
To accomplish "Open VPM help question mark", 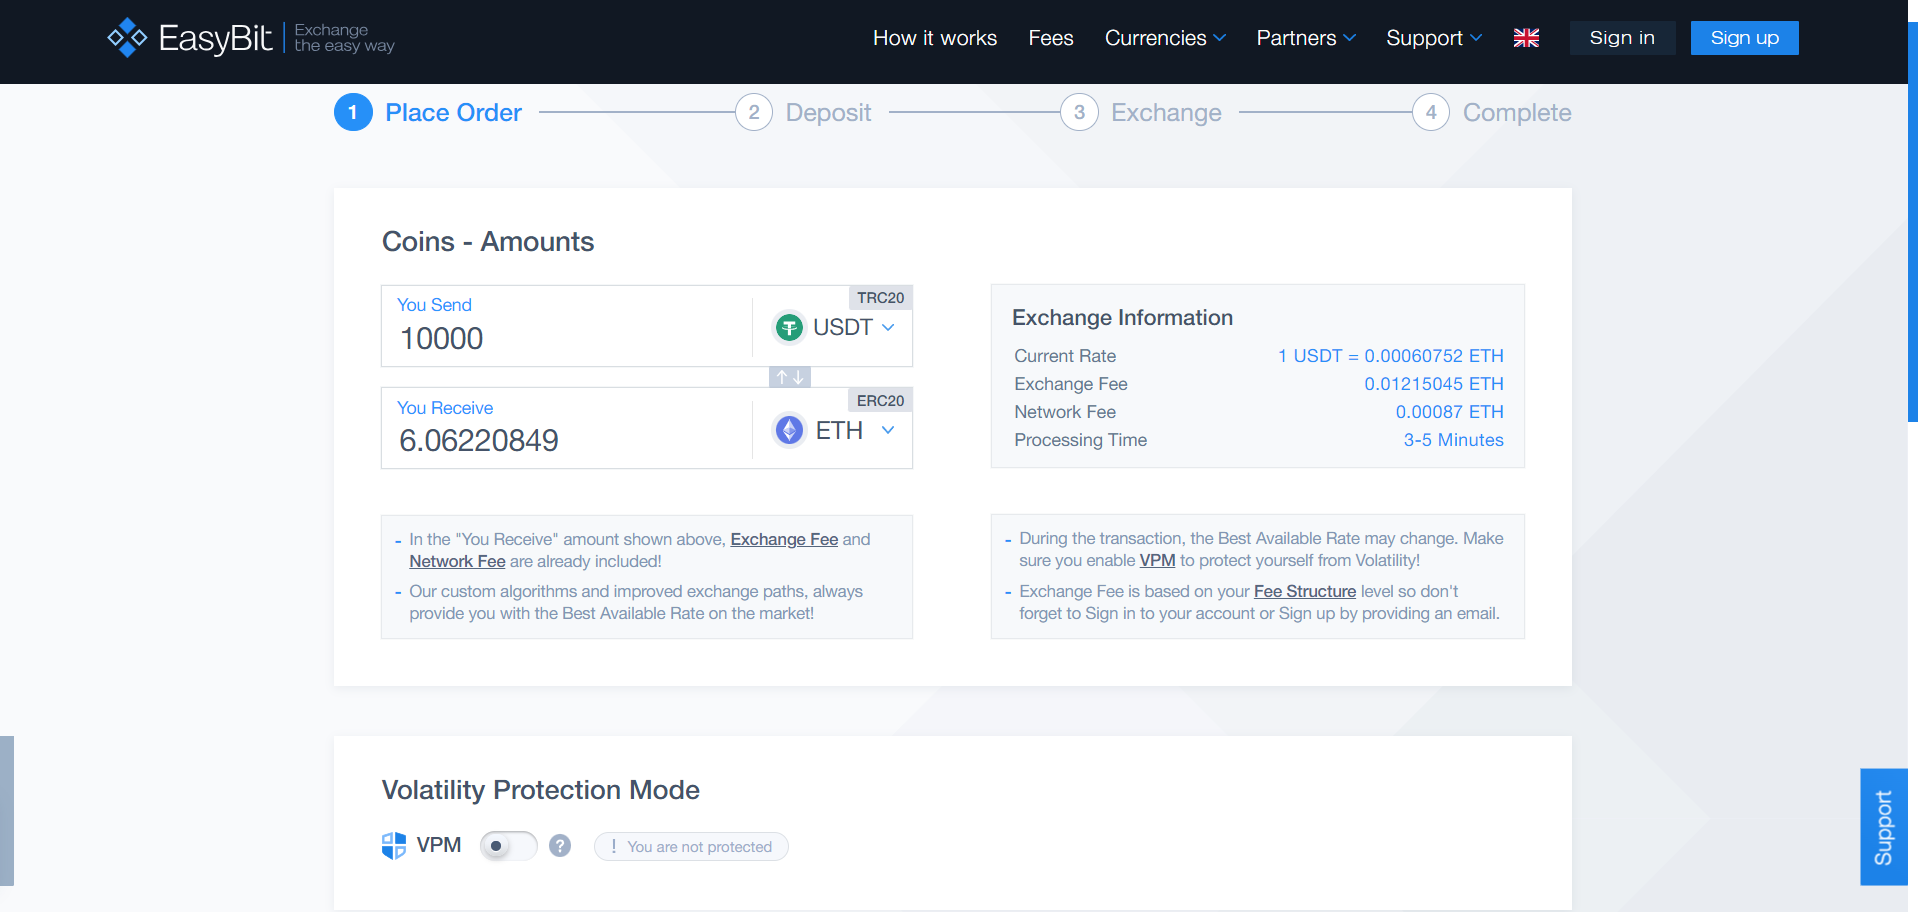I will (560, 846).
